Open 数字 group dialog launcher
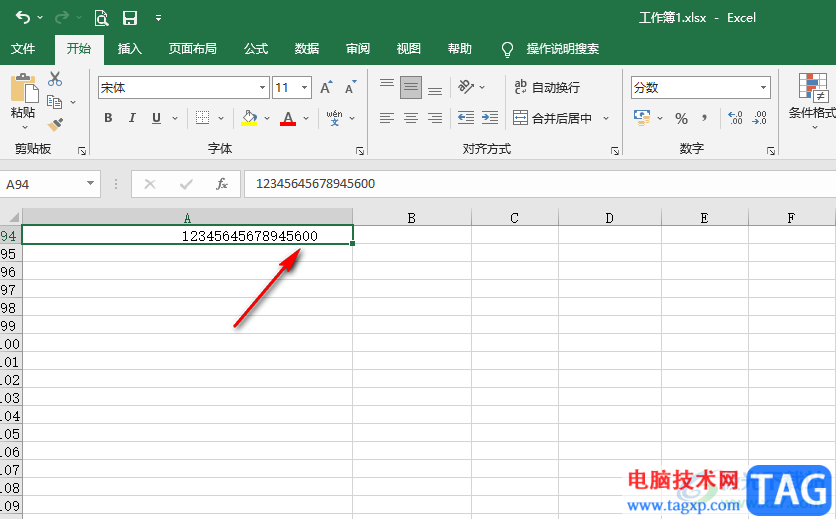The height and width of the screenshot is (519, 836). (771, 151)
